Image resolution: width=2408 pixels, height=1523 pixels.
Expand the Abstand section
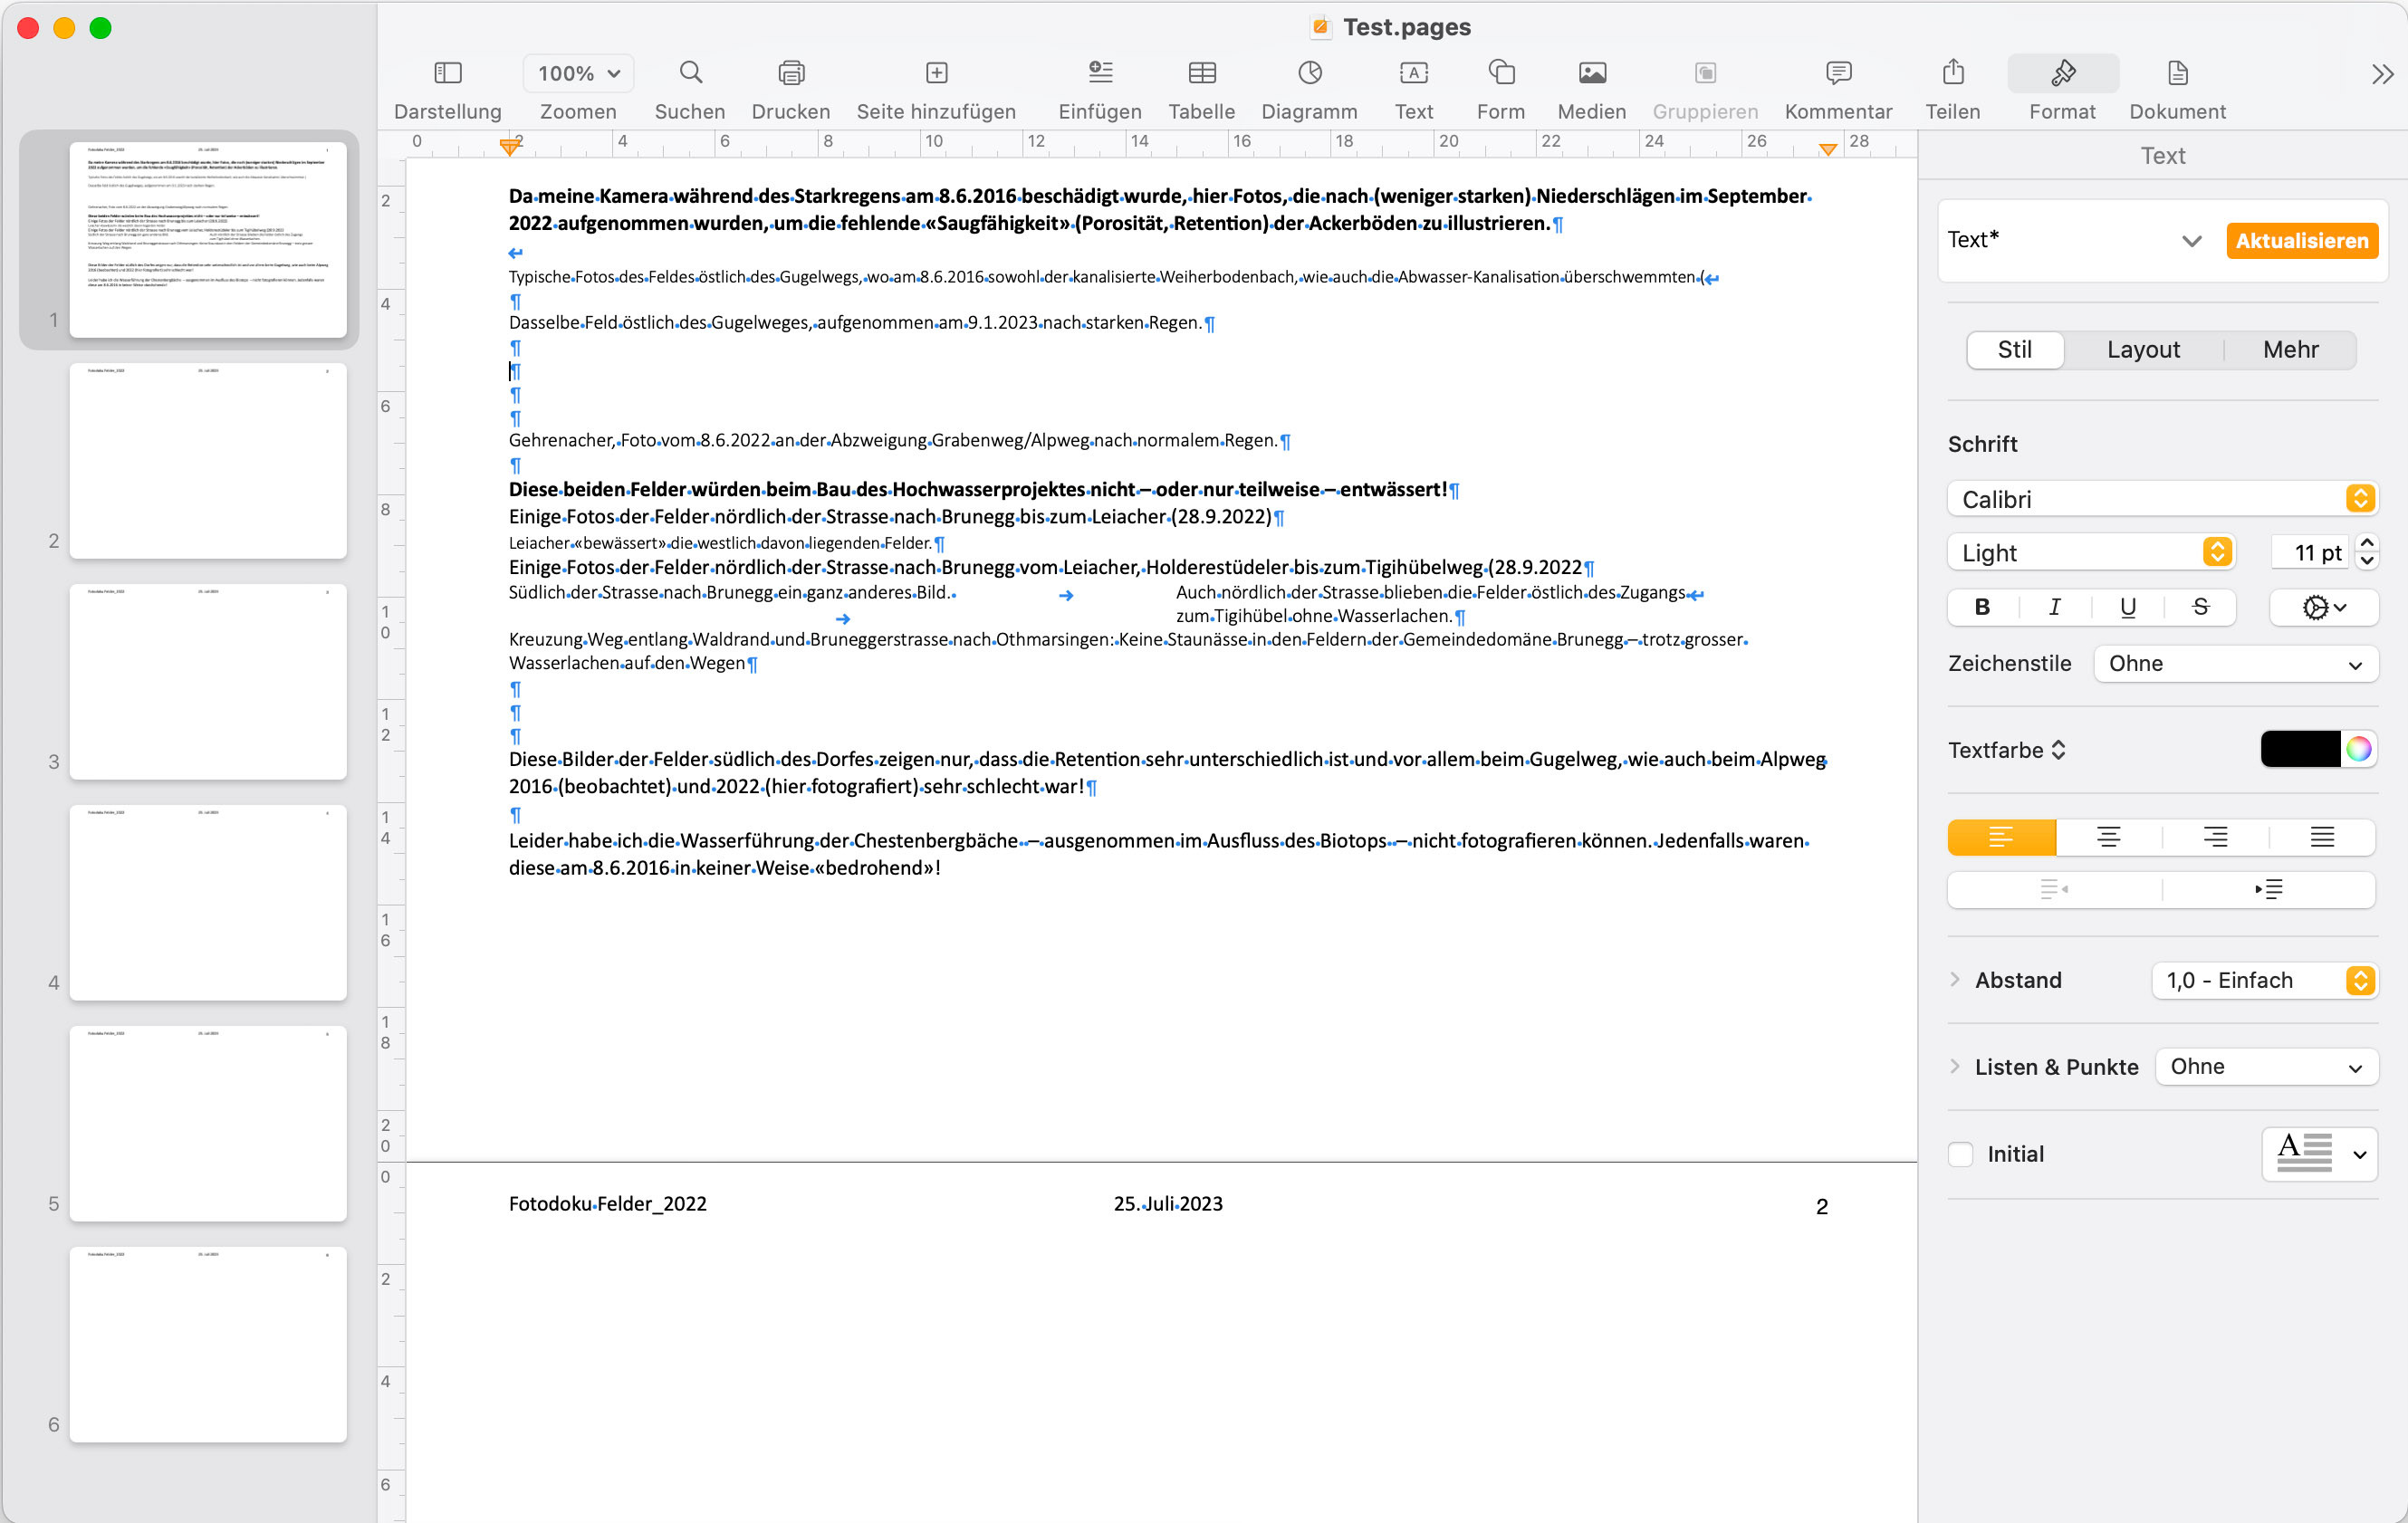1955,980
